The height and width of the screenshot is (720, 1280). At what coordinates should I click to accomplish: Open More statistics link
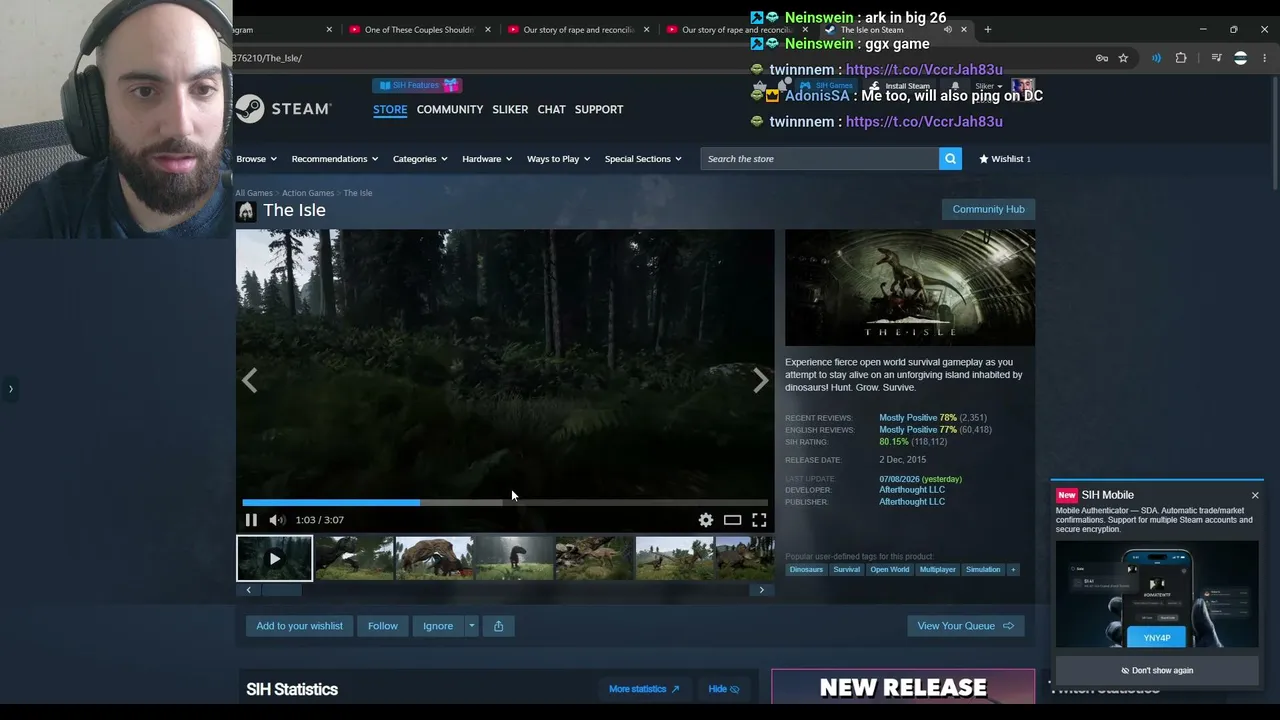coord(644,689)
